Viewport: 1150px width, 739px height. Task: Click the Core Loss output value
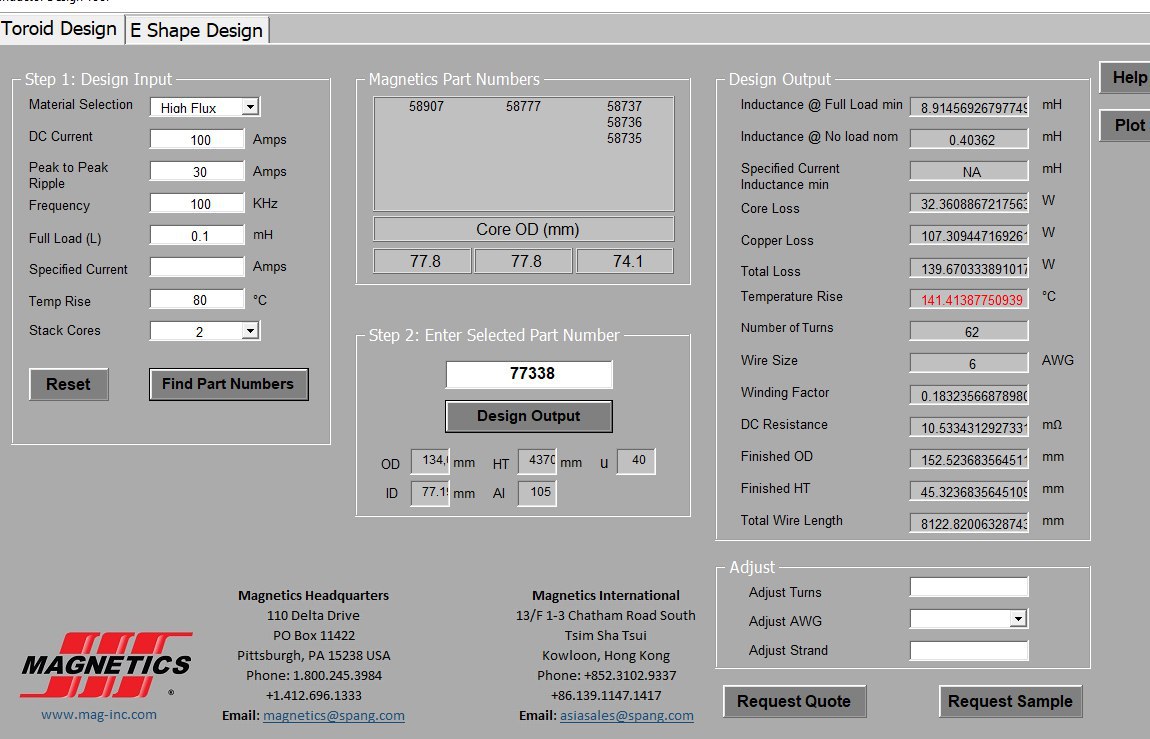tap(969, 204)
